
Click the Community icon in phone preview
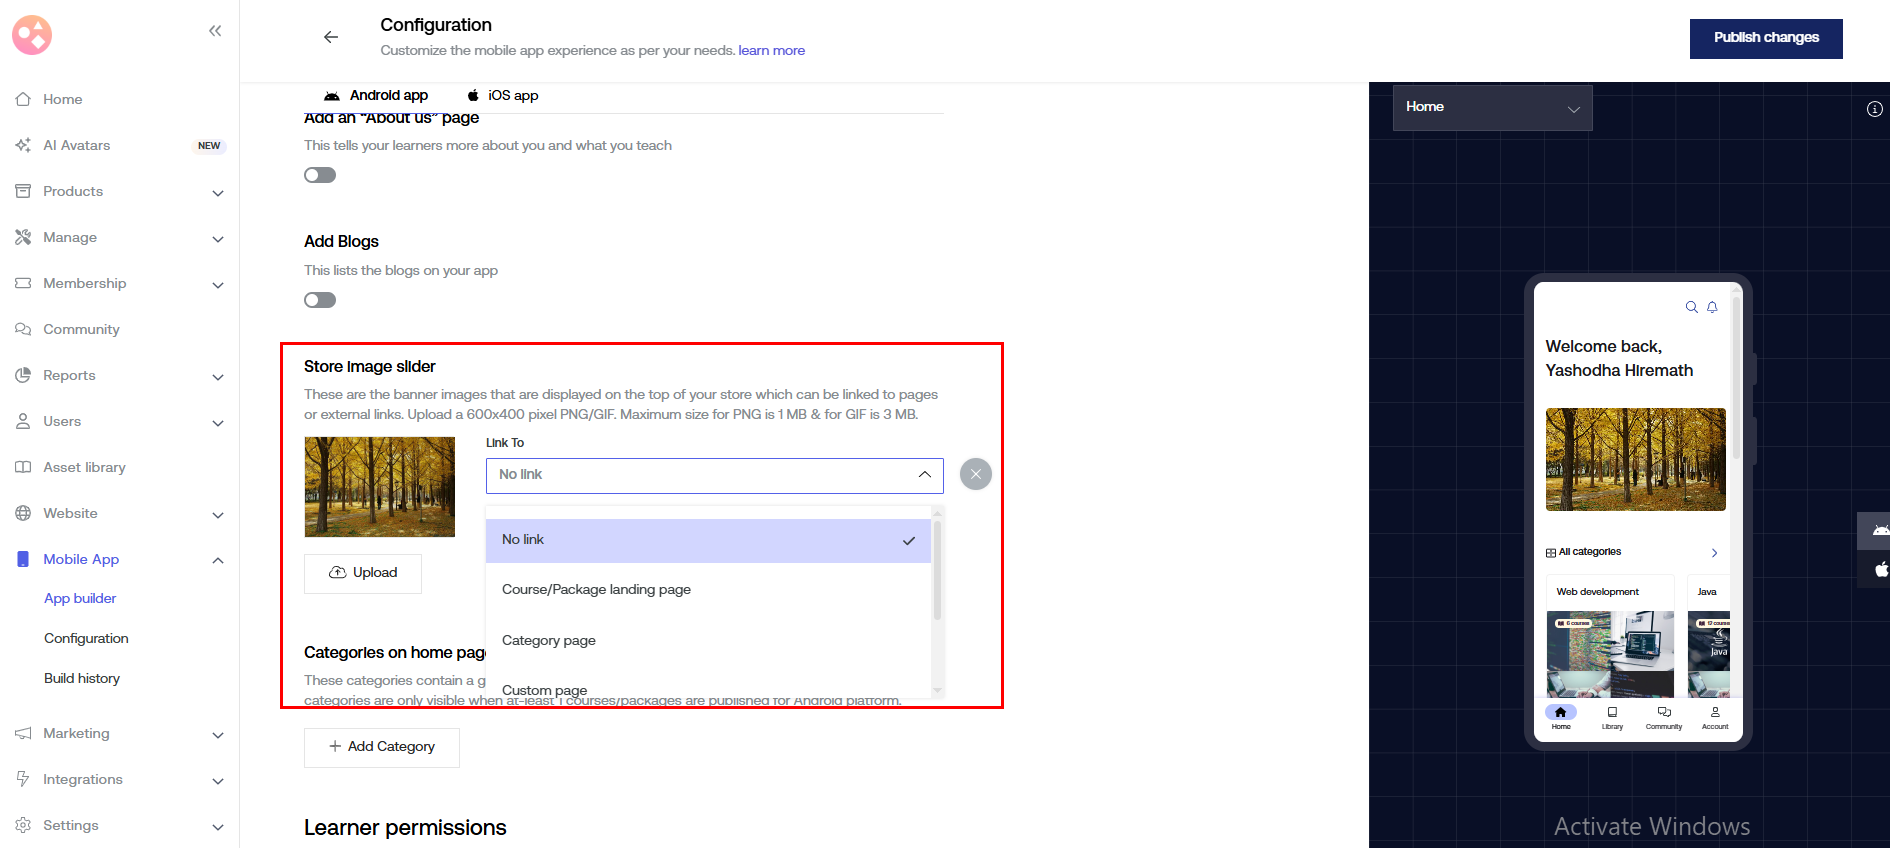tap(1664, 717)
